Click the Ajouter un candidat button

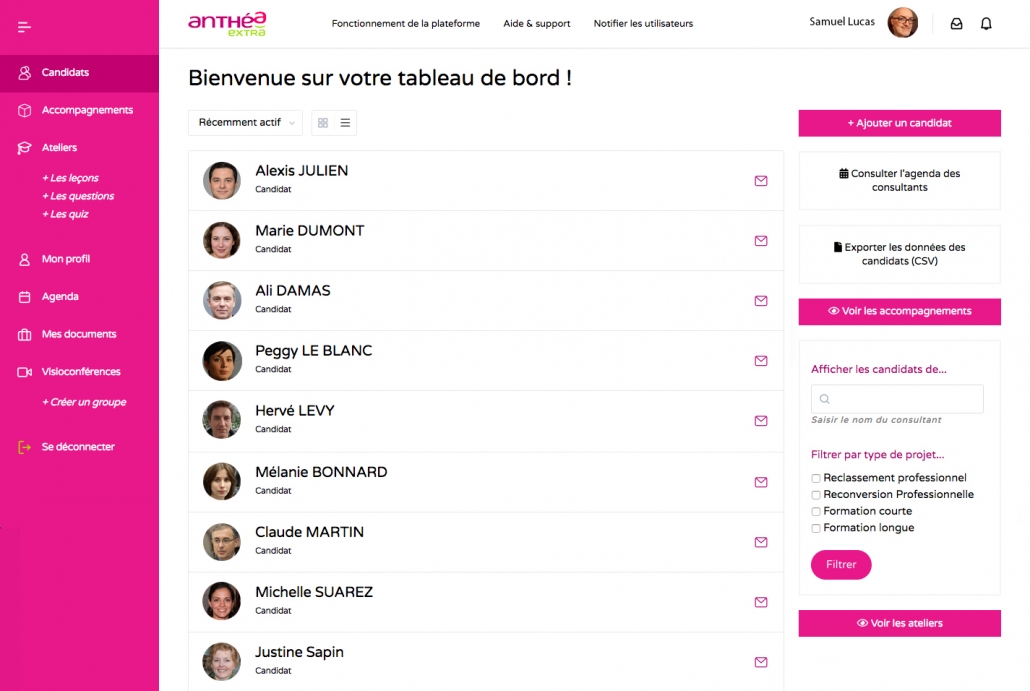tap(899, 123)
